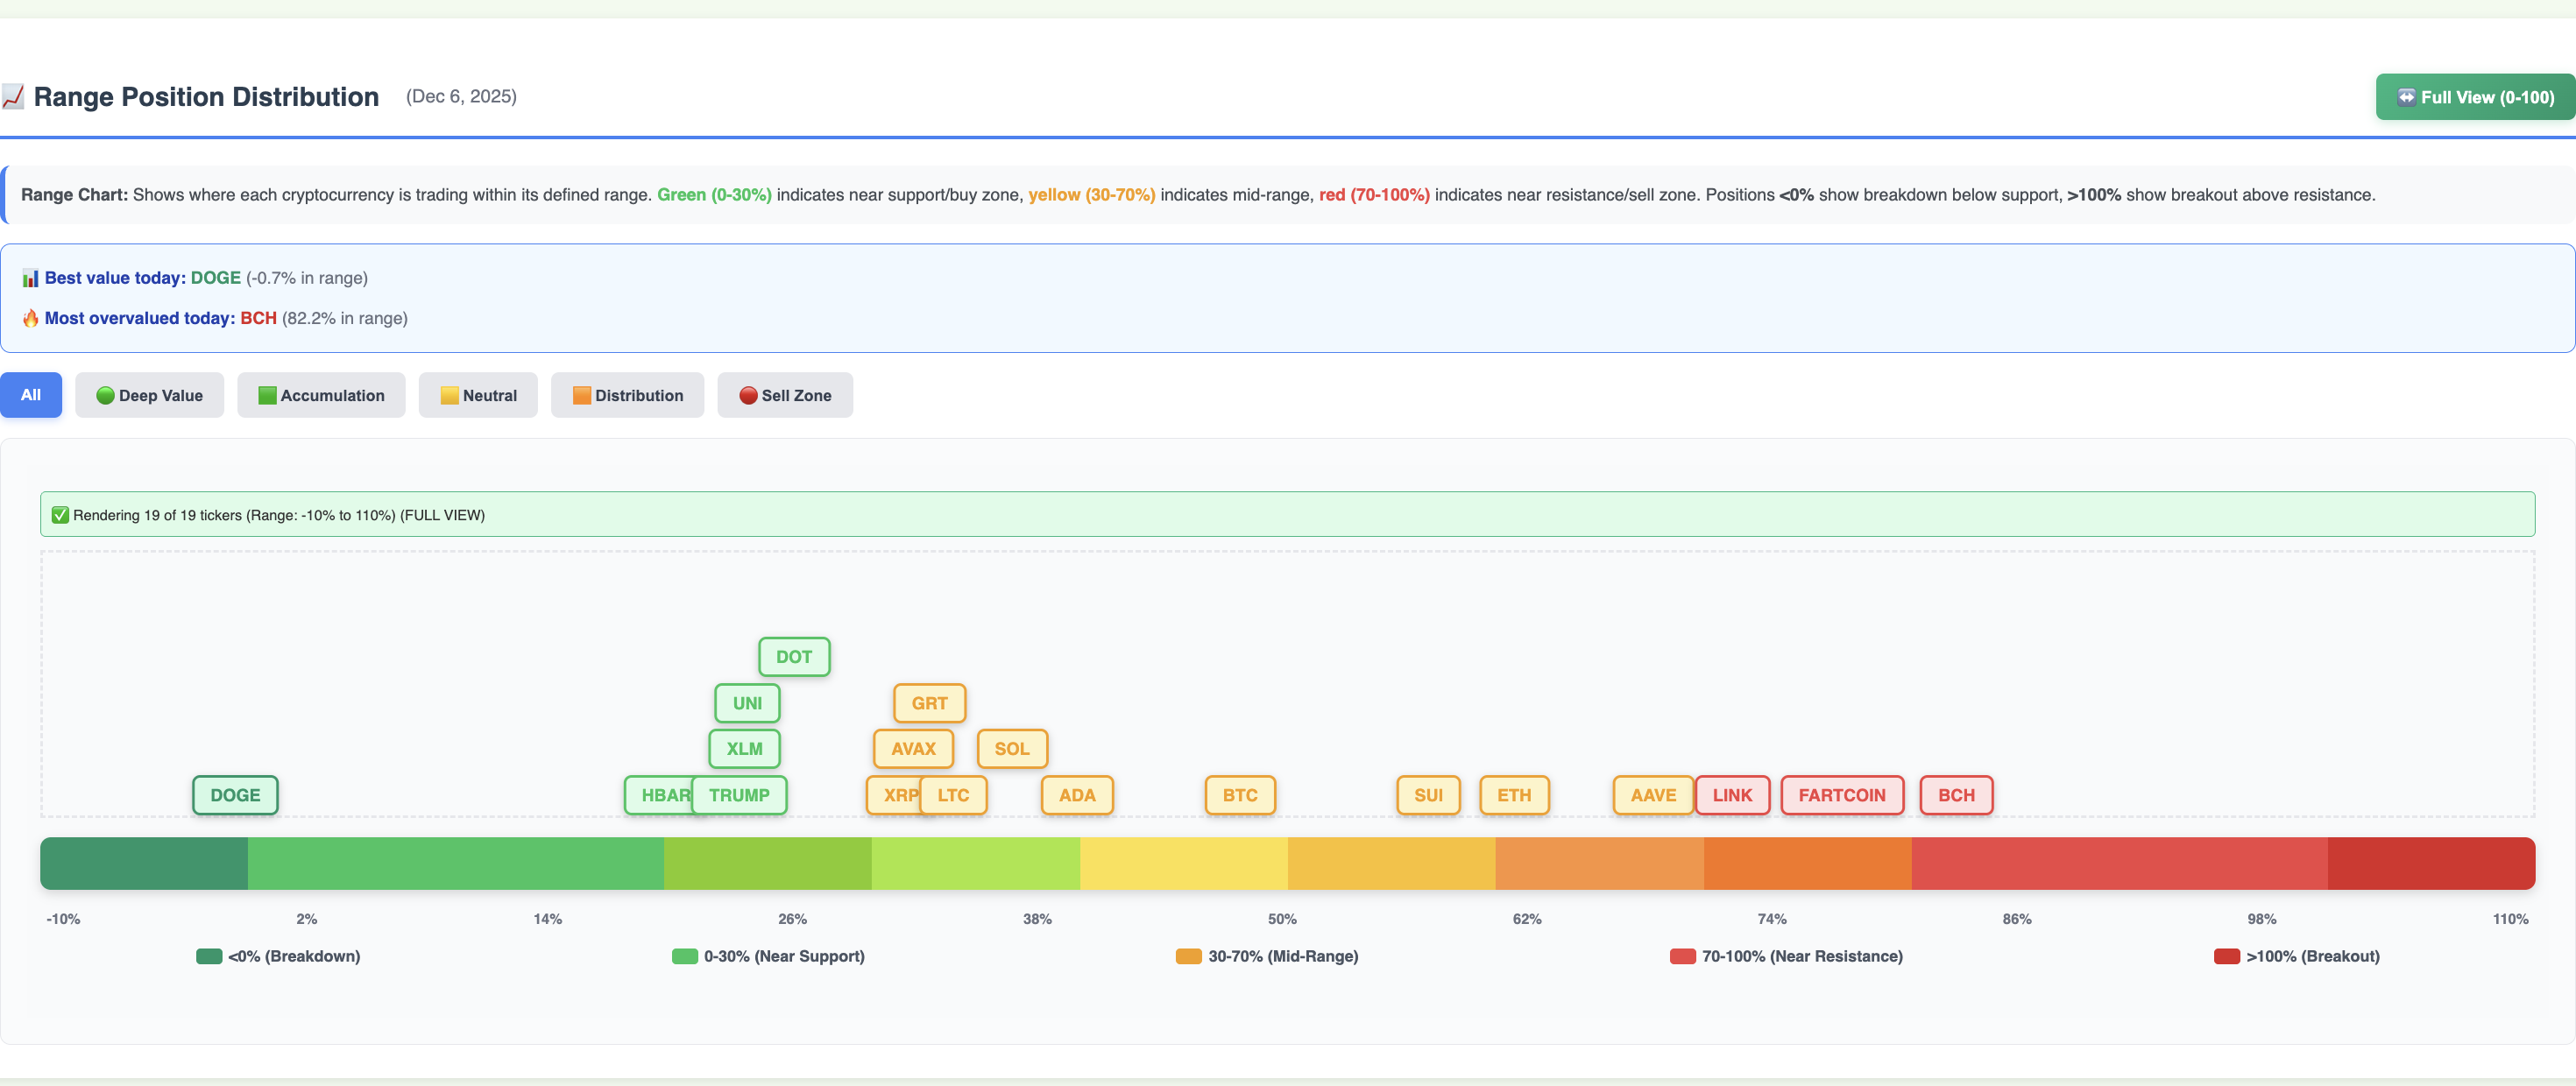
Task: Click the dark red breakout segment of range bar
Action: [2430, 863]
